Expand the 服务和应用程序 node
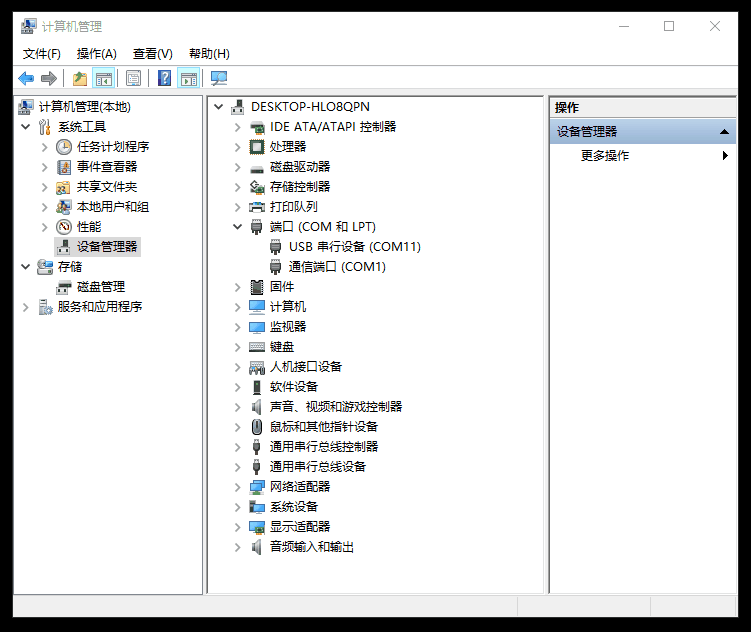751x632 pixels. coord(26,307)
